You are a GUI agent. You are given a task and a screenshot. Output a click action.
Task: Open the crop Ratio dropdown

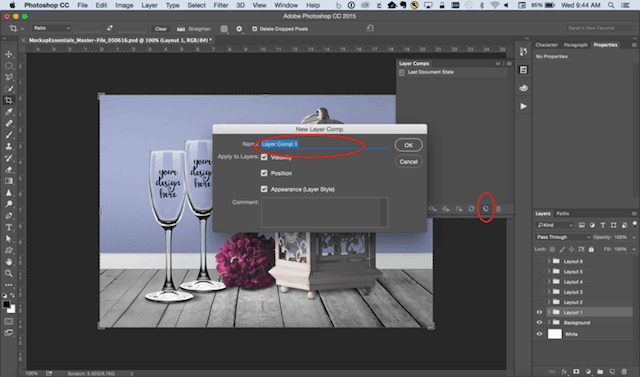(52, 28)
